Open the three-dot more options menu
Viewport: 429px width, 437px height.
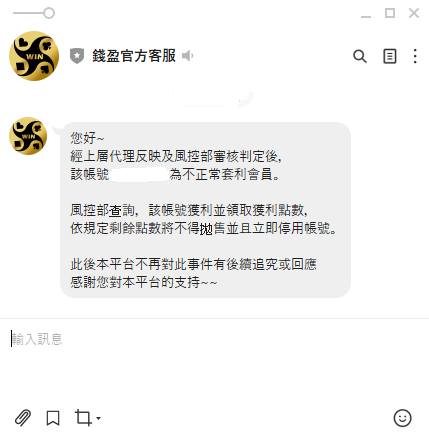(415, 56)
